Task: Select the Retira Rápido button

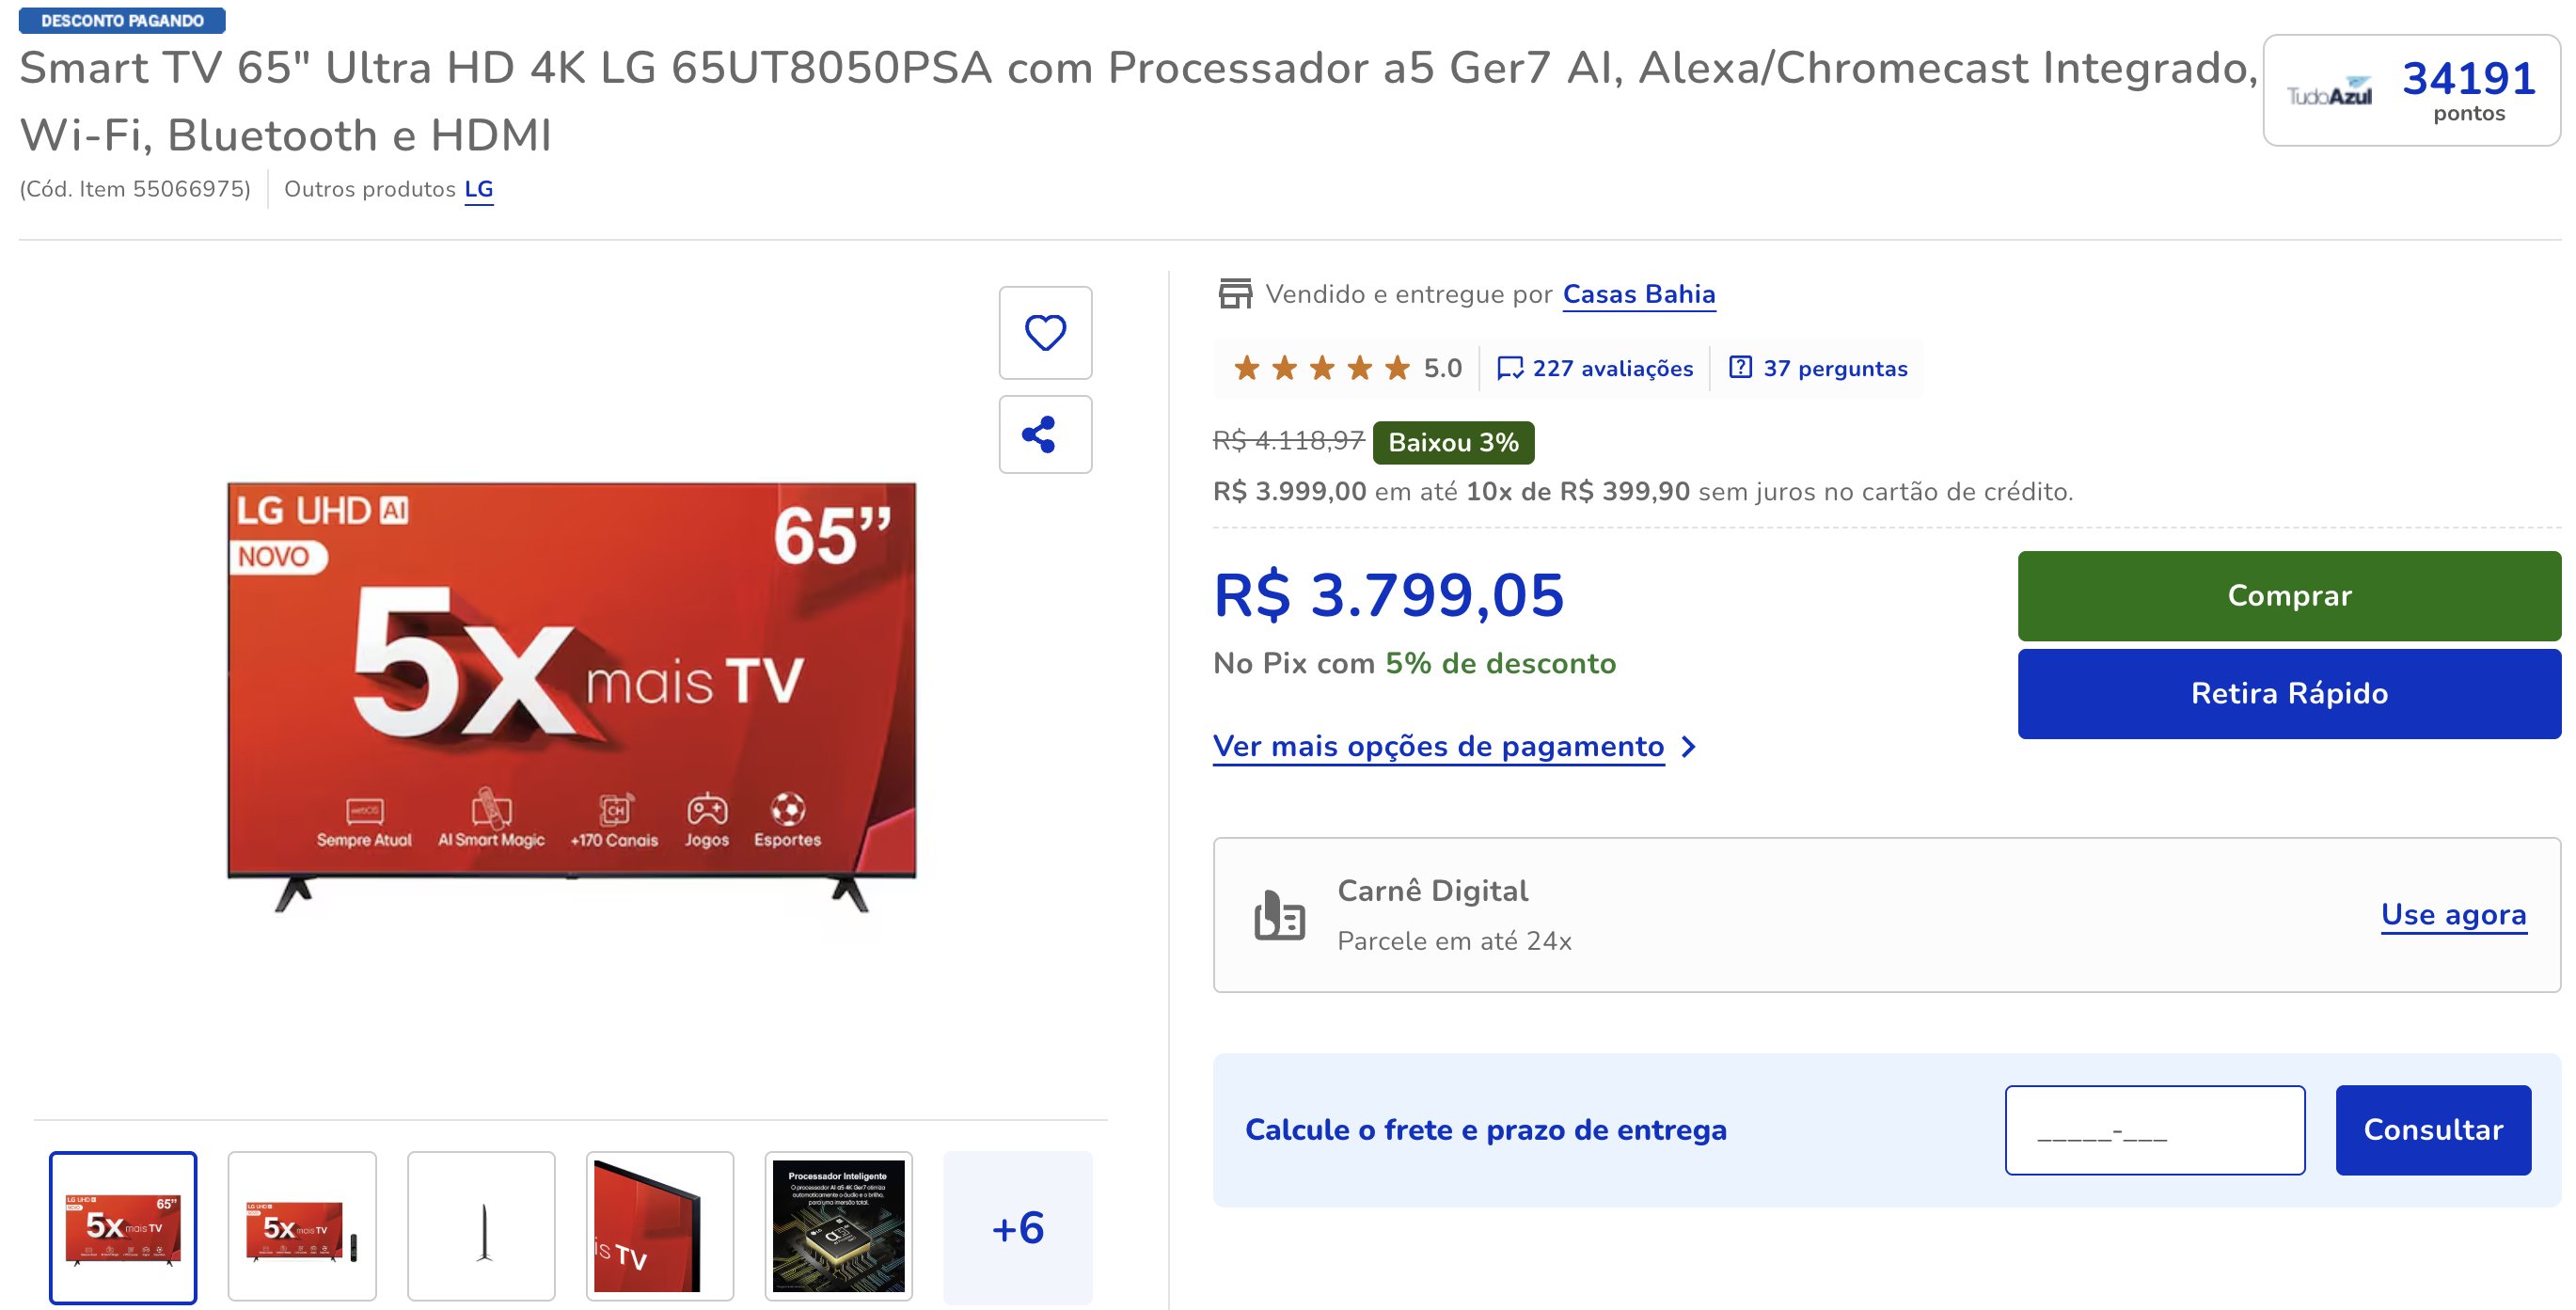Action: pyautogui.click(x=2289, y=694)
